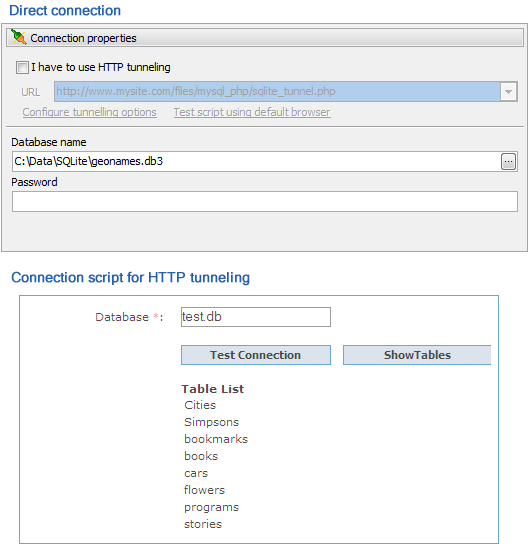Click the tunnel URL input field
Image resolution: width=529 pixels, height=548 pixels.
pyautogui.click(x=277, y=92)
